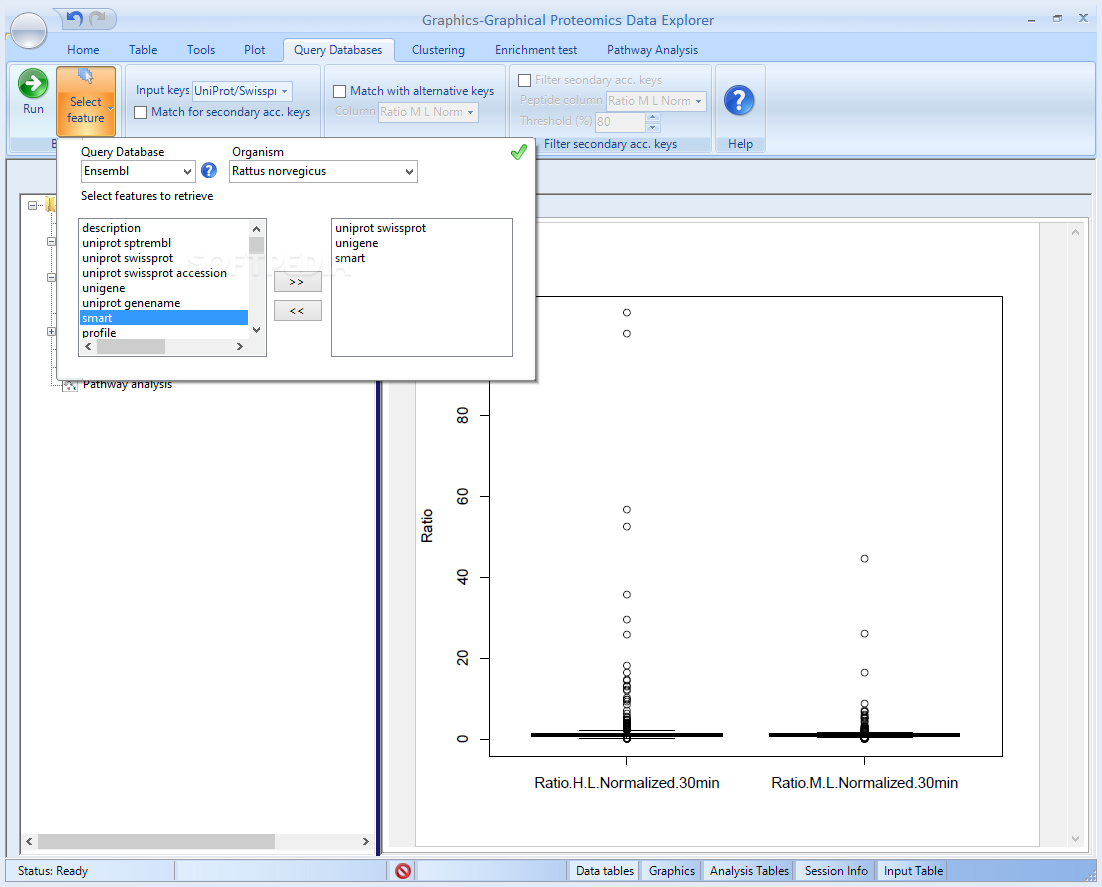Open the Clustering ribbon tab
Screen dimensions: 1102x887
[x=438, y=50]
